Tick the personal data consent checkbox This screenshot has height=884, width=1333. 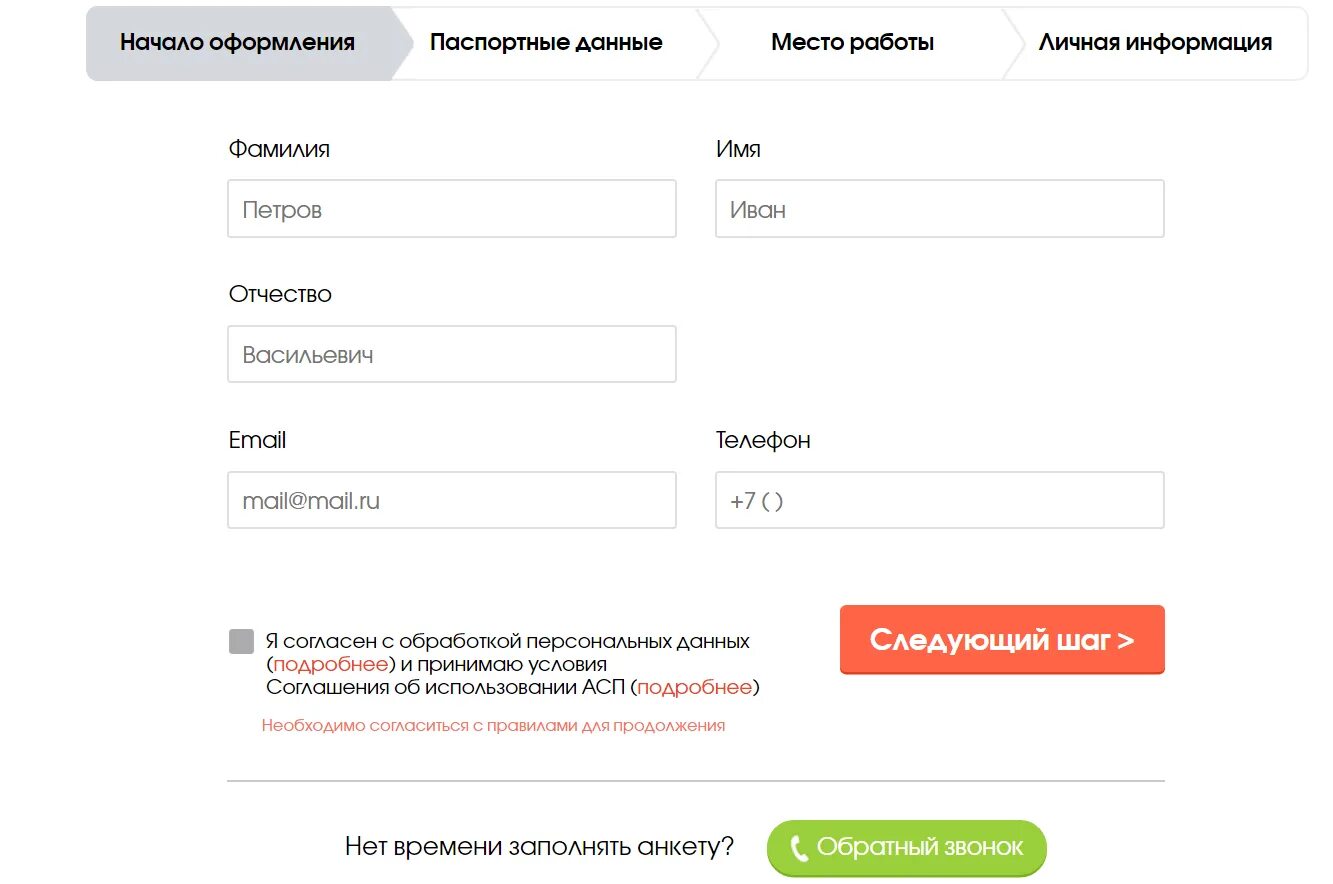pos(241,641)
